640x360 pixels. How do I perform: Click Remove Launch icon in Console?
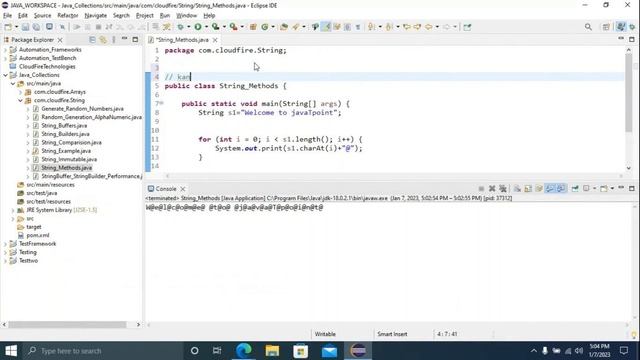click(x=492, y=189)
